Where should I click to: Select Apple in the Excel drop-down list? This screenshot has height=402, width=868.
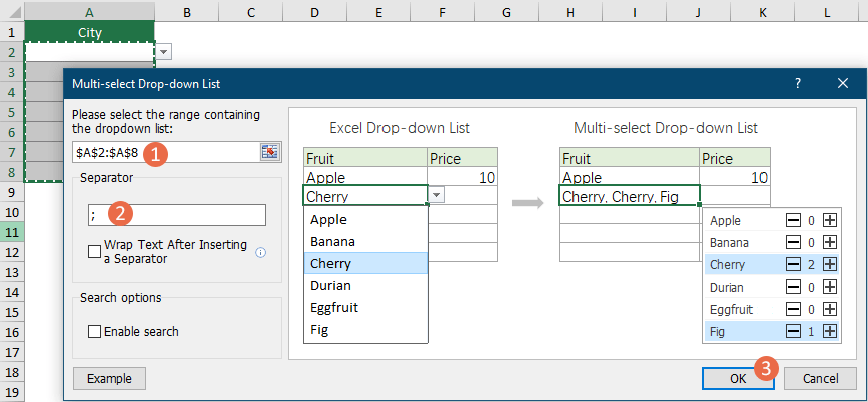366,219
